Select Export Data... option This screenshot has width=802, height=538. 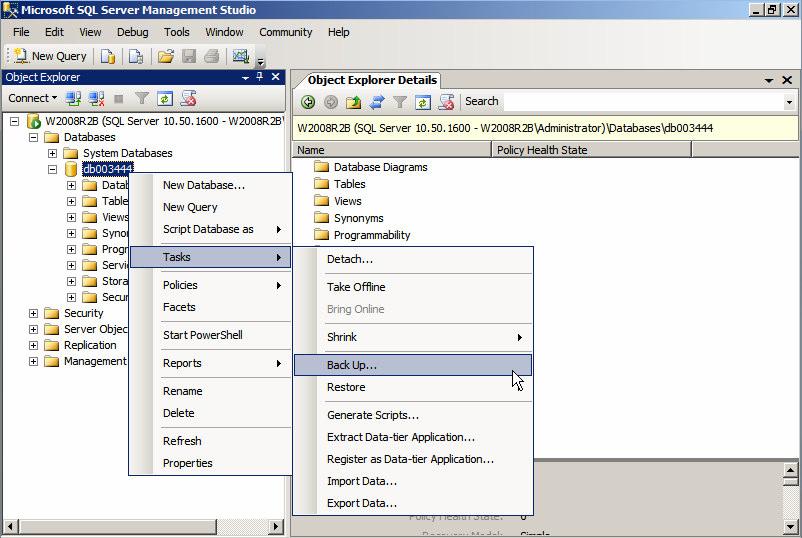click(x=413, y=503)
